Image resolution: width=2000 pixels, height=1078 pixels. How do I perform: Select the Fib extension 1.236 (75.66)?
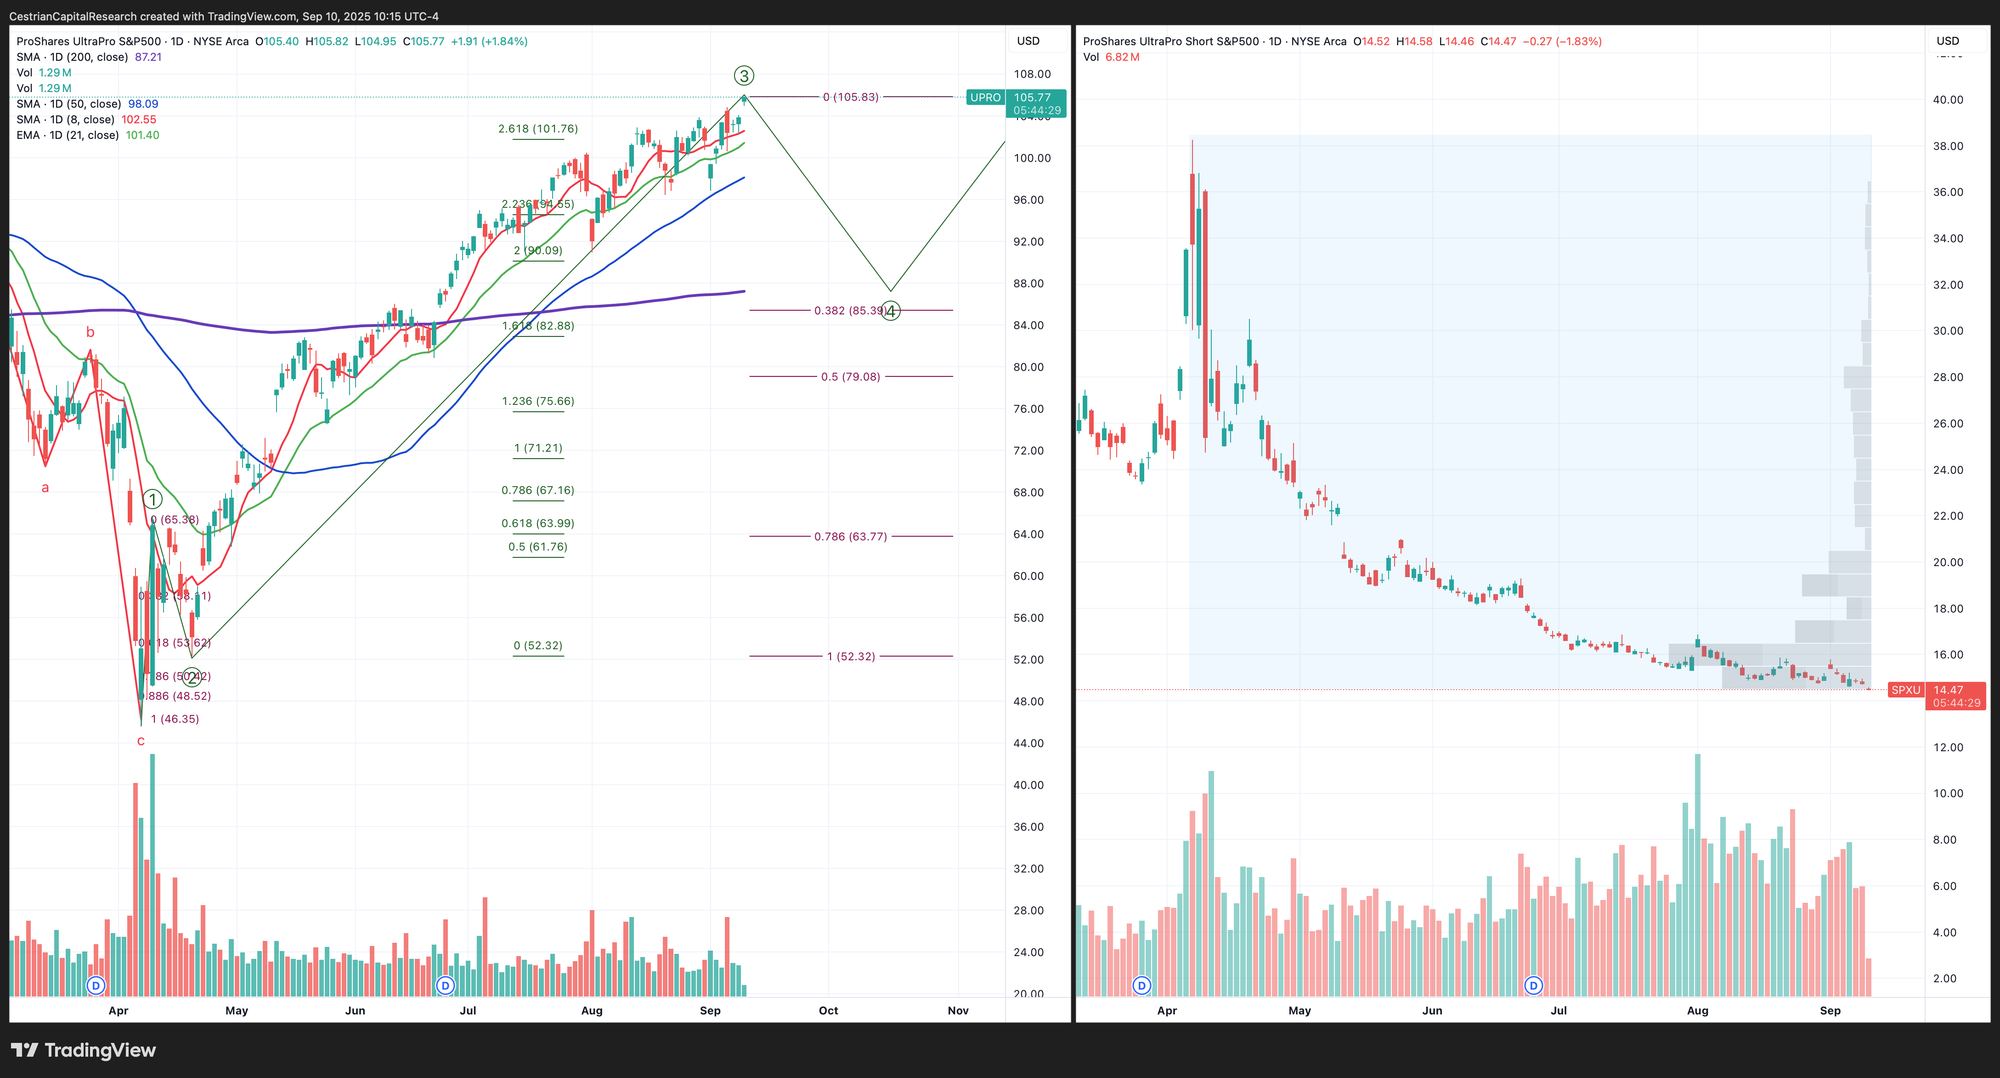(538, 402)
